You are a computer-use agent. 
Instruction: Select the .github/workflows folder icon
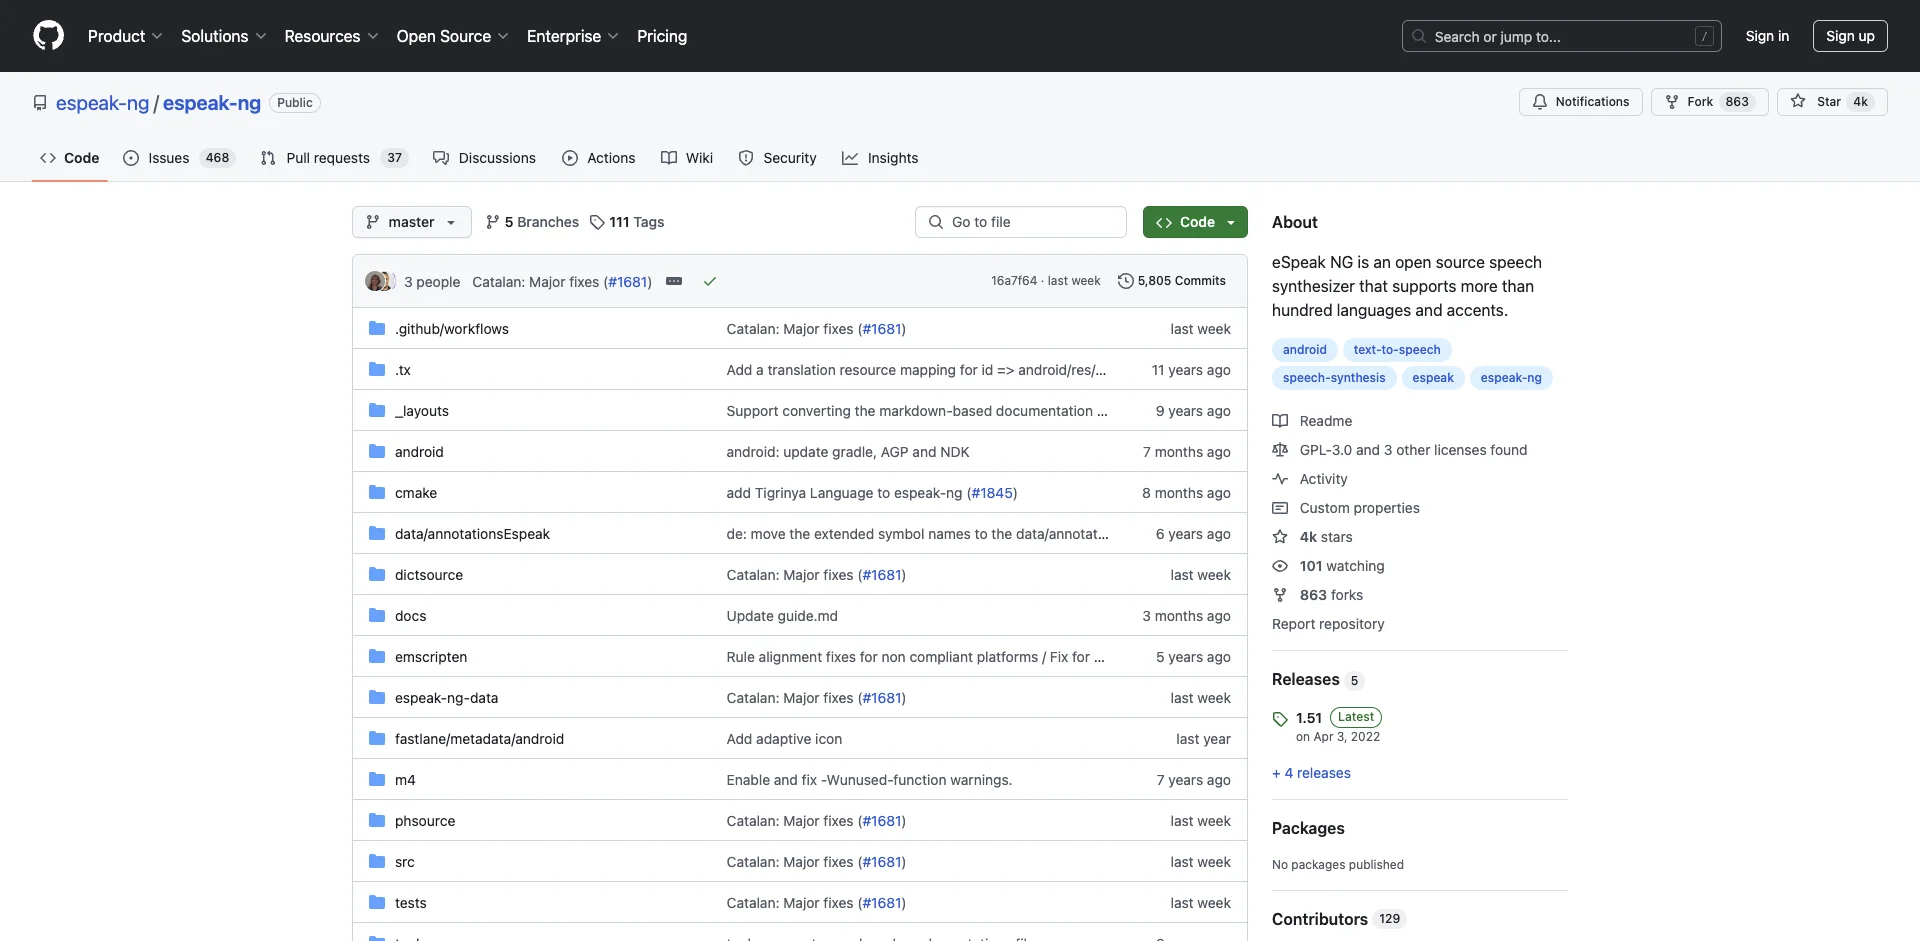[x=377, y=328]
